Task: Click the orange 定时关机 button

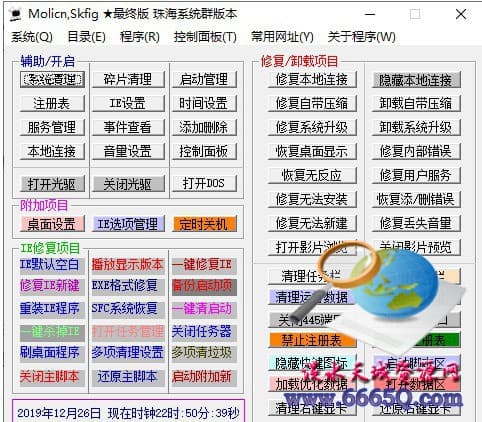Action: click(x=204, y=224)
